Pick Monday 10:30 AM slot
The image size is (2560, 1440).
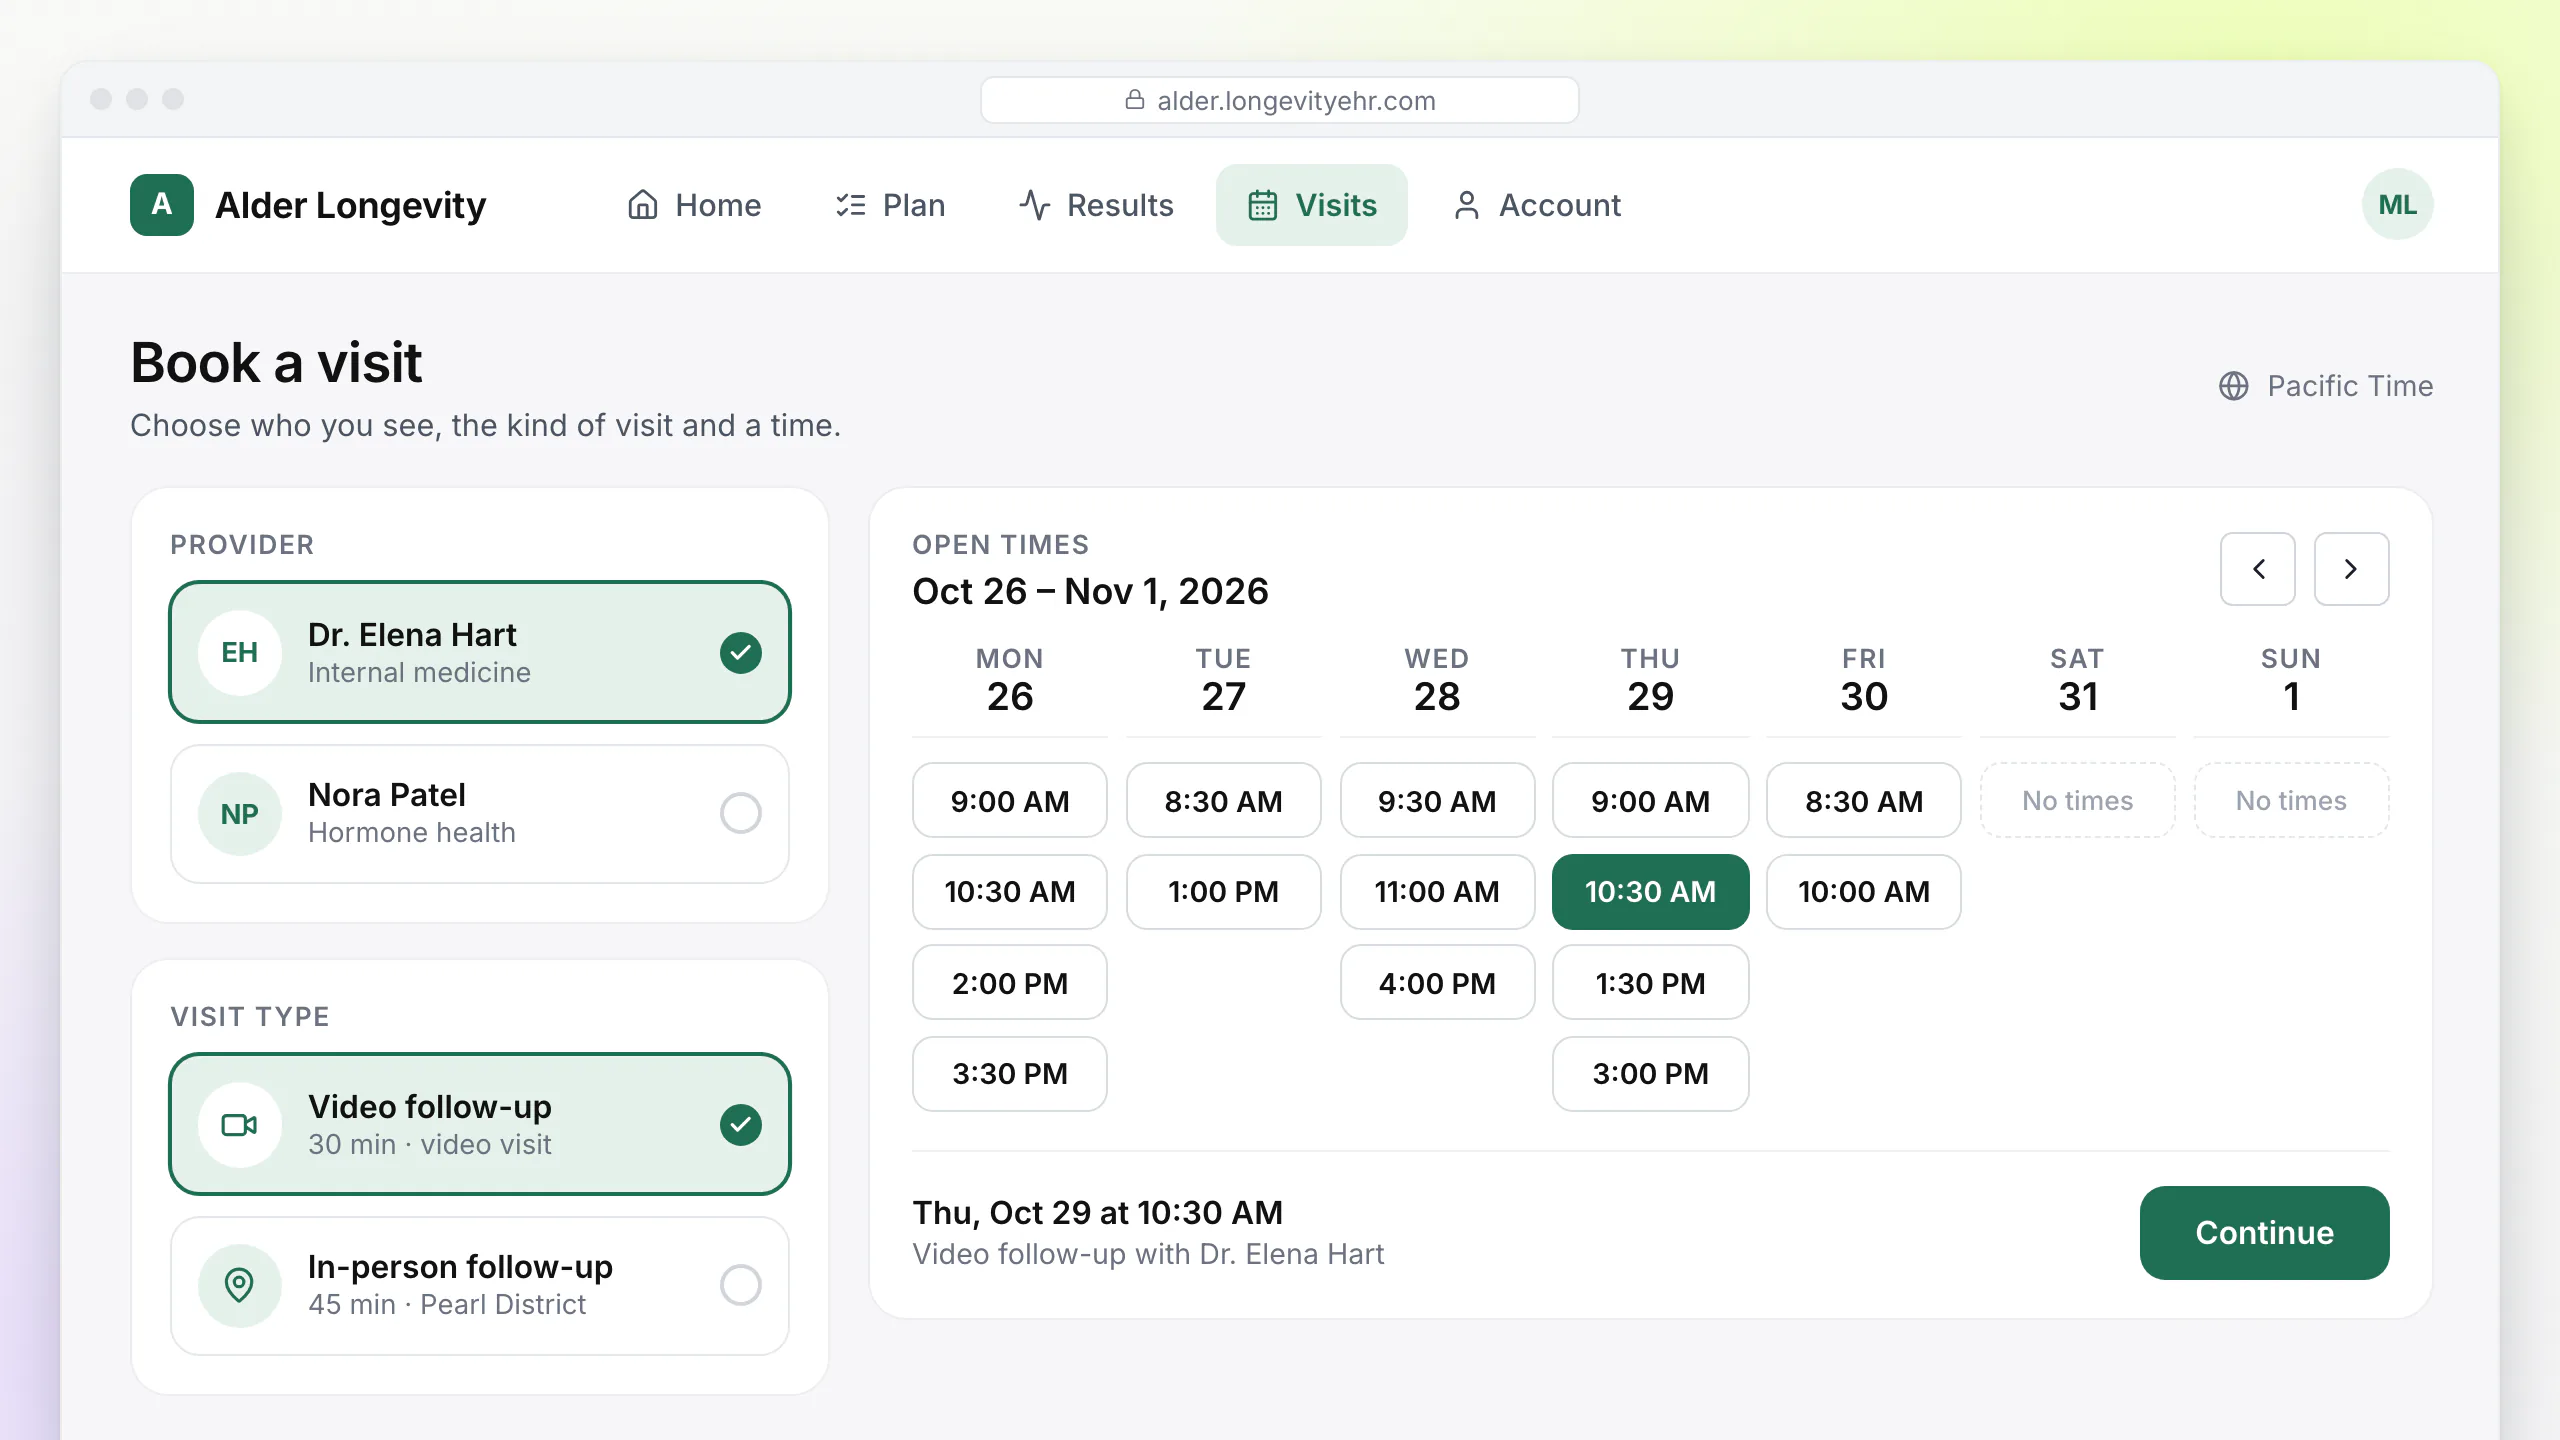(x=1009, y=892)
